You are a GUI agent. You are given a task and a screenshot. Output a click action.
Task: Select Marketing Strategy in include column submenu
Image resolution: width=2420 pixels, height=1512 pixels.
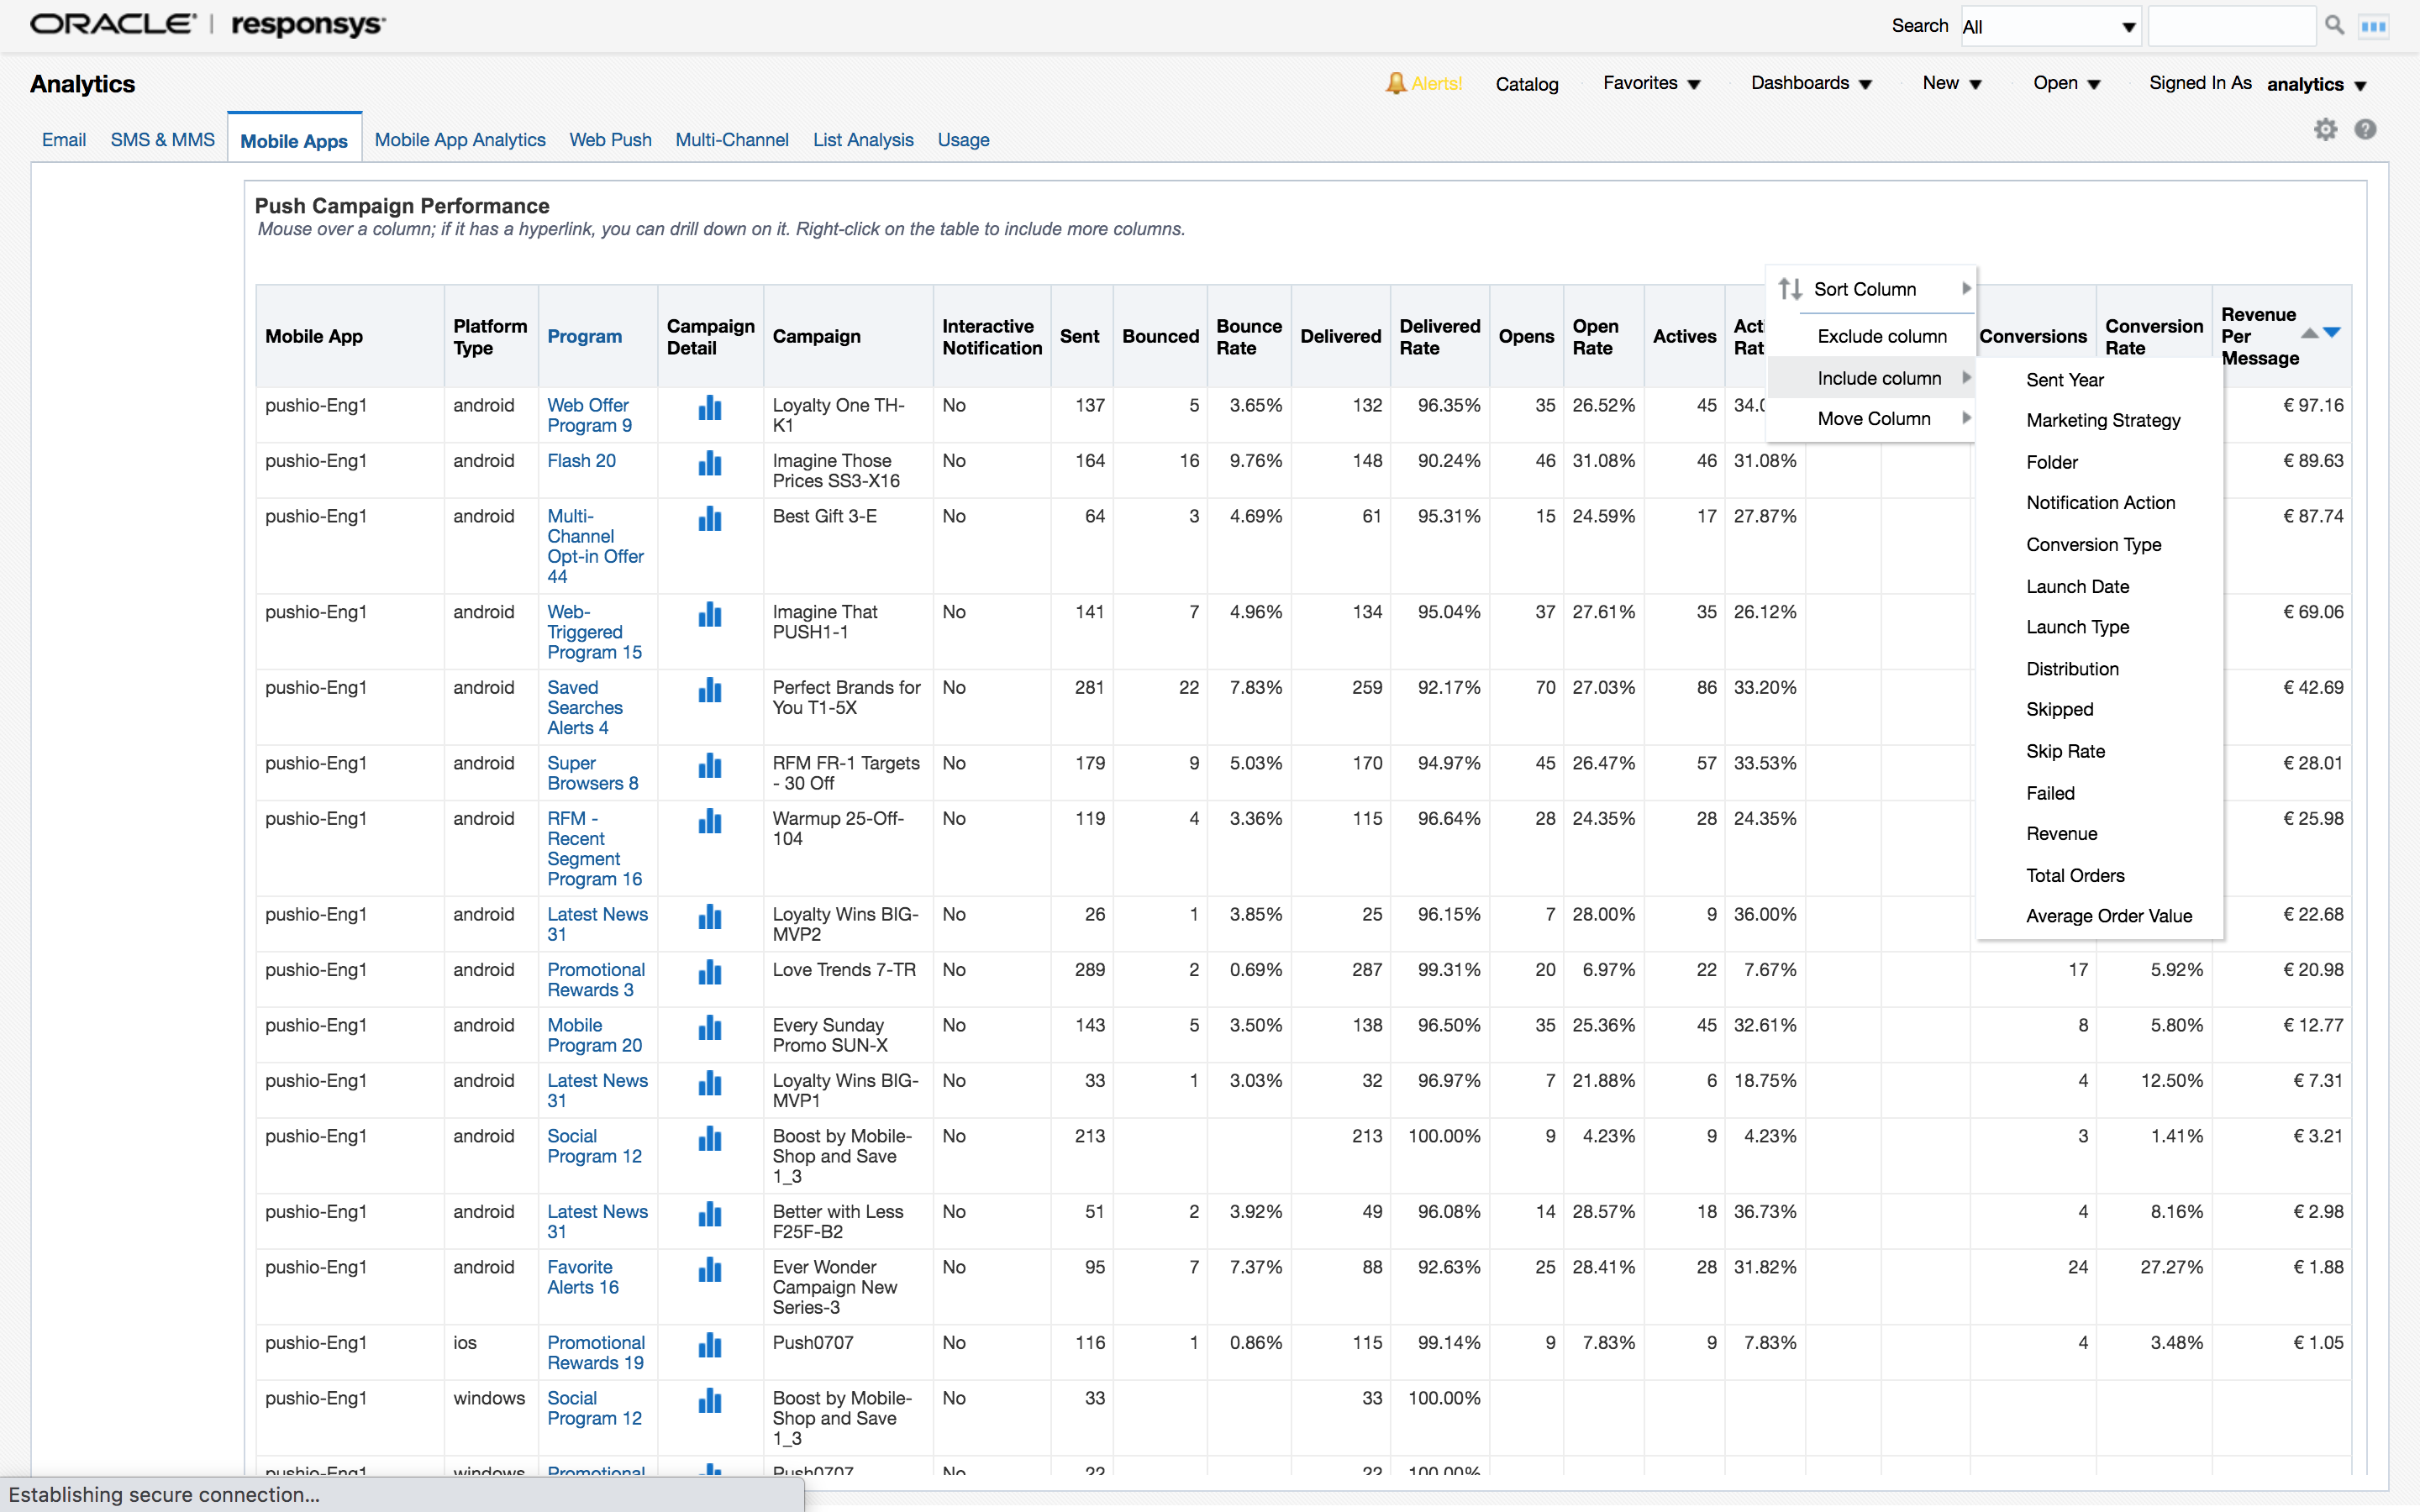point(2103,421)
